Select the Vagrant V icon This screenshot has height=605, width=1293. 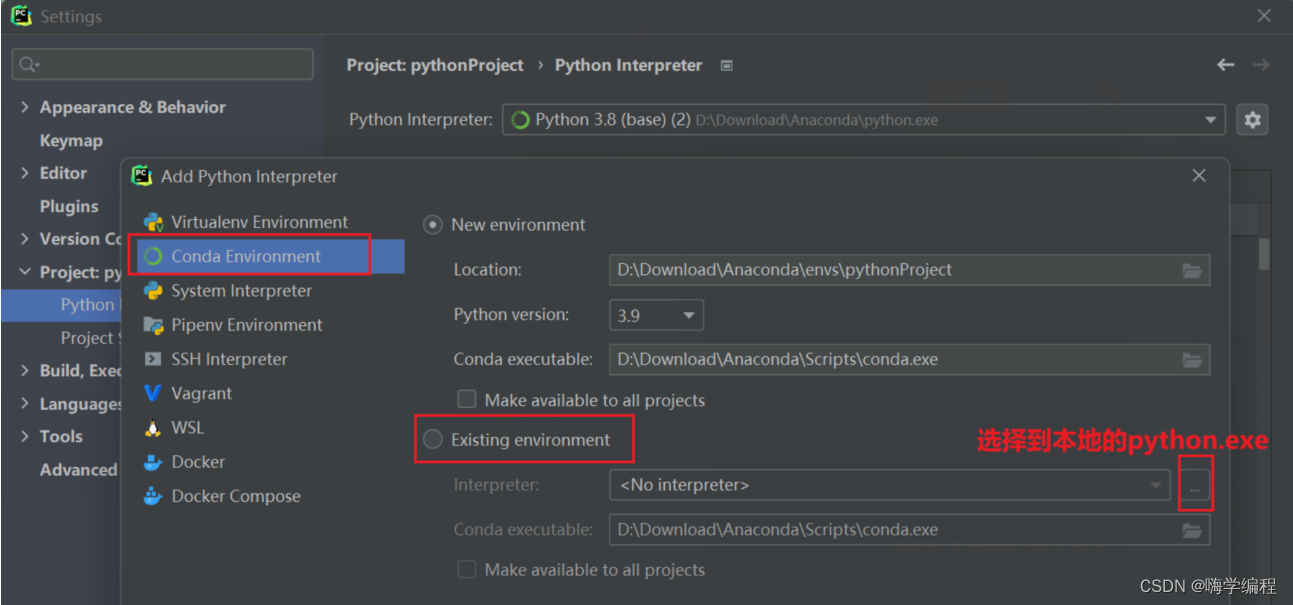click(153, 394)
